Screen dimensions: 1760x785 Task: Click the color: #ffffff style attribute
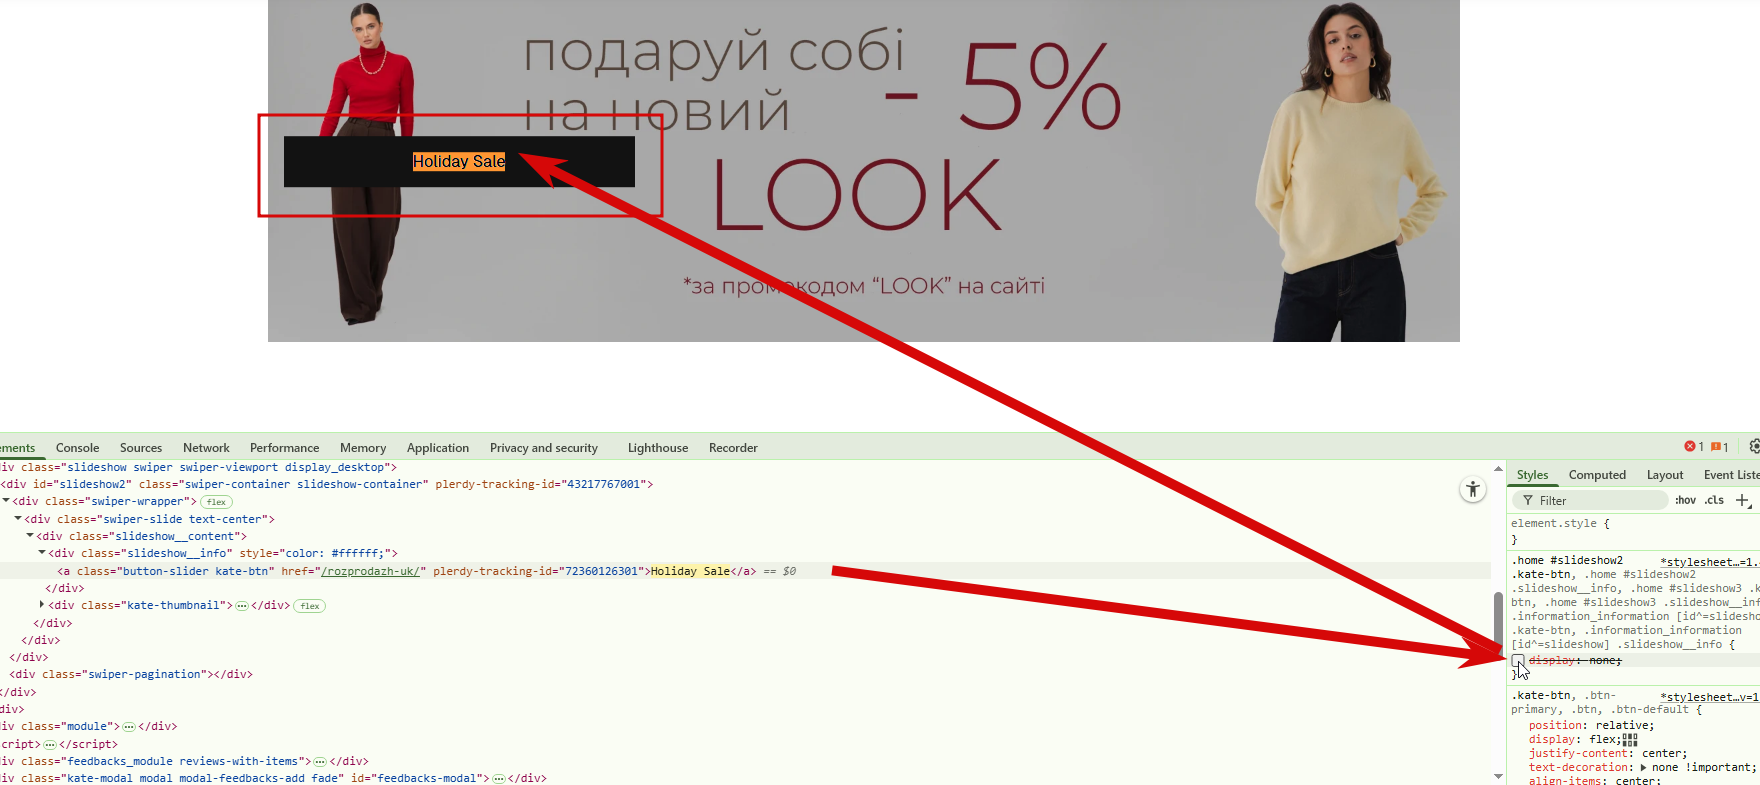click(319, 553)
